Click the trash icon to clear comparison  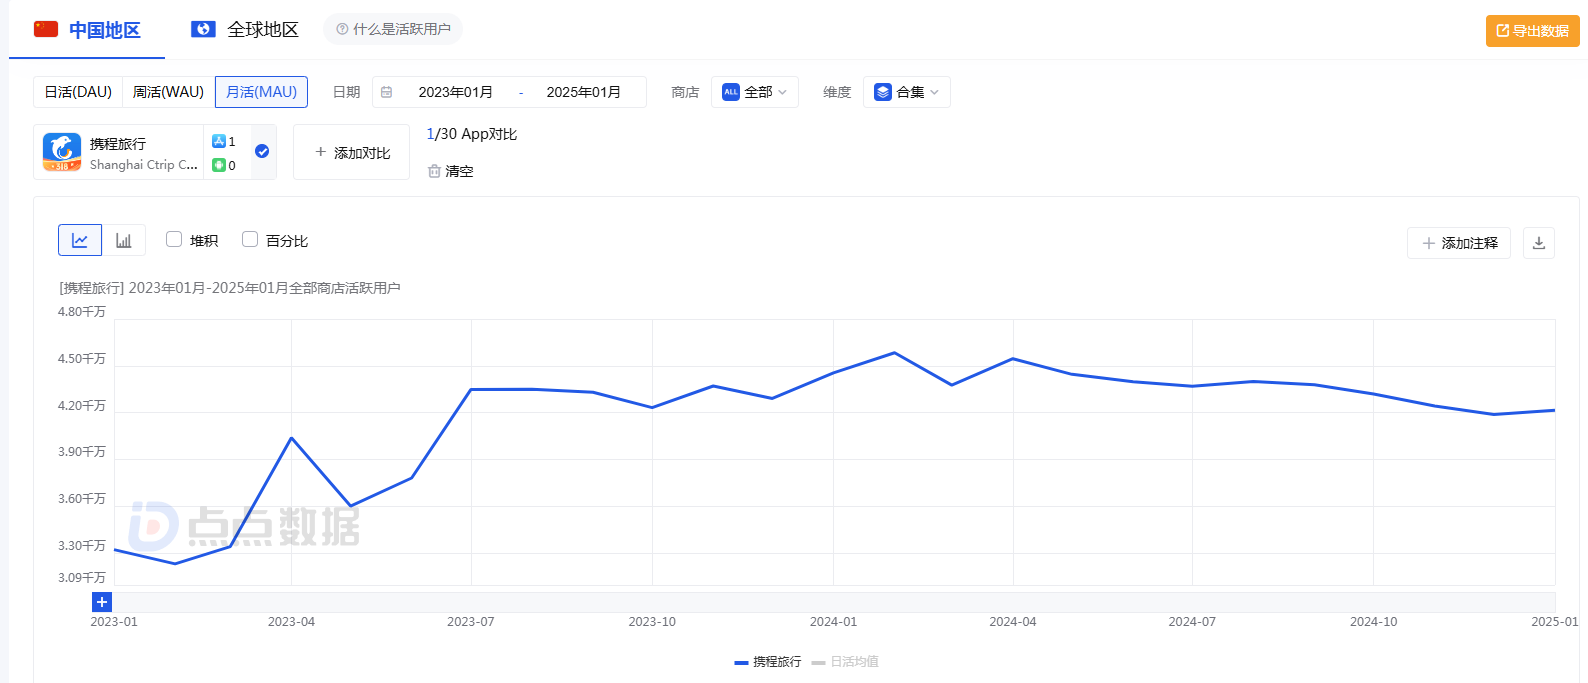point(435,171)
